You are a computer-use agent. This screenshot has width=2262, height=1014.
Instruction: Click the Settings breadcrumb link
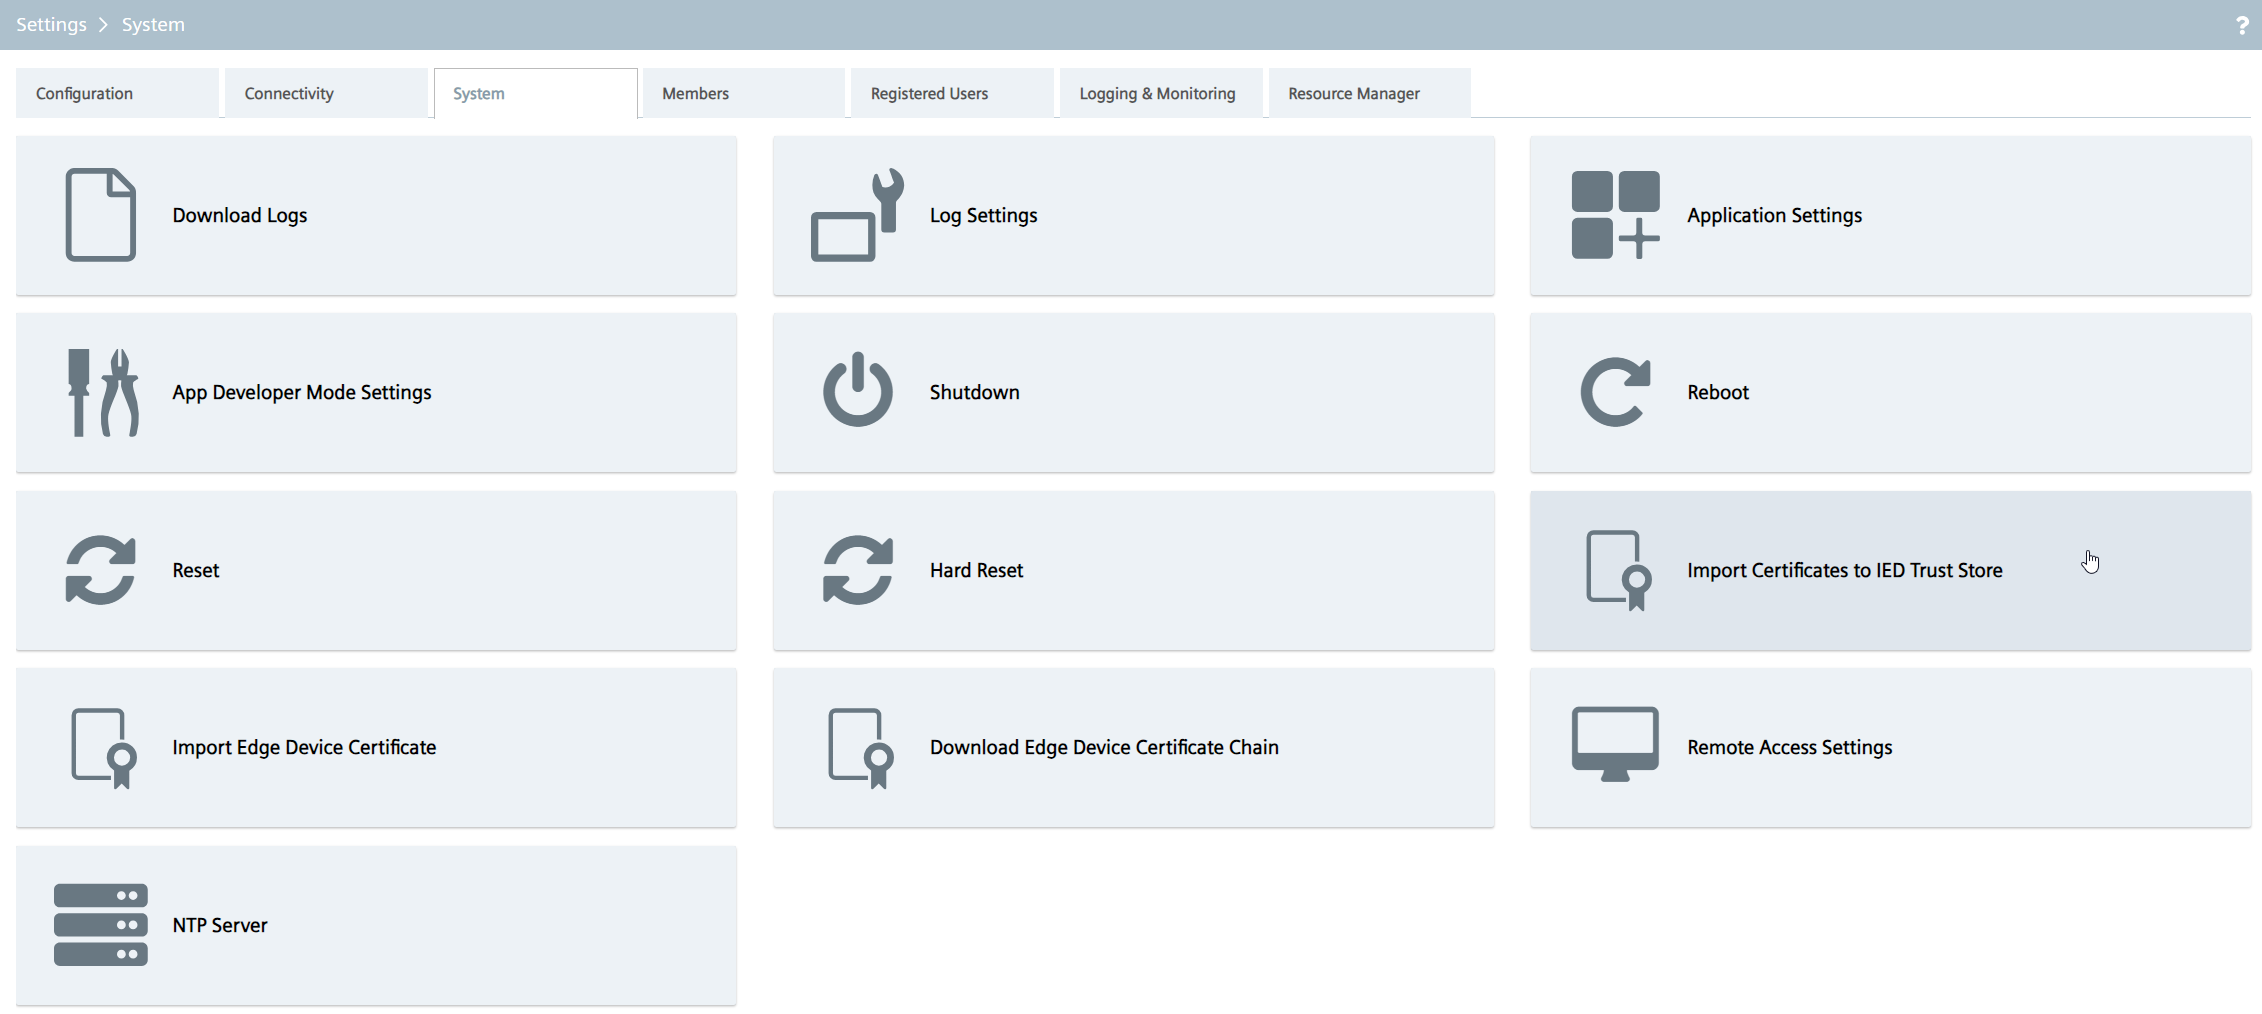point(51,25)
